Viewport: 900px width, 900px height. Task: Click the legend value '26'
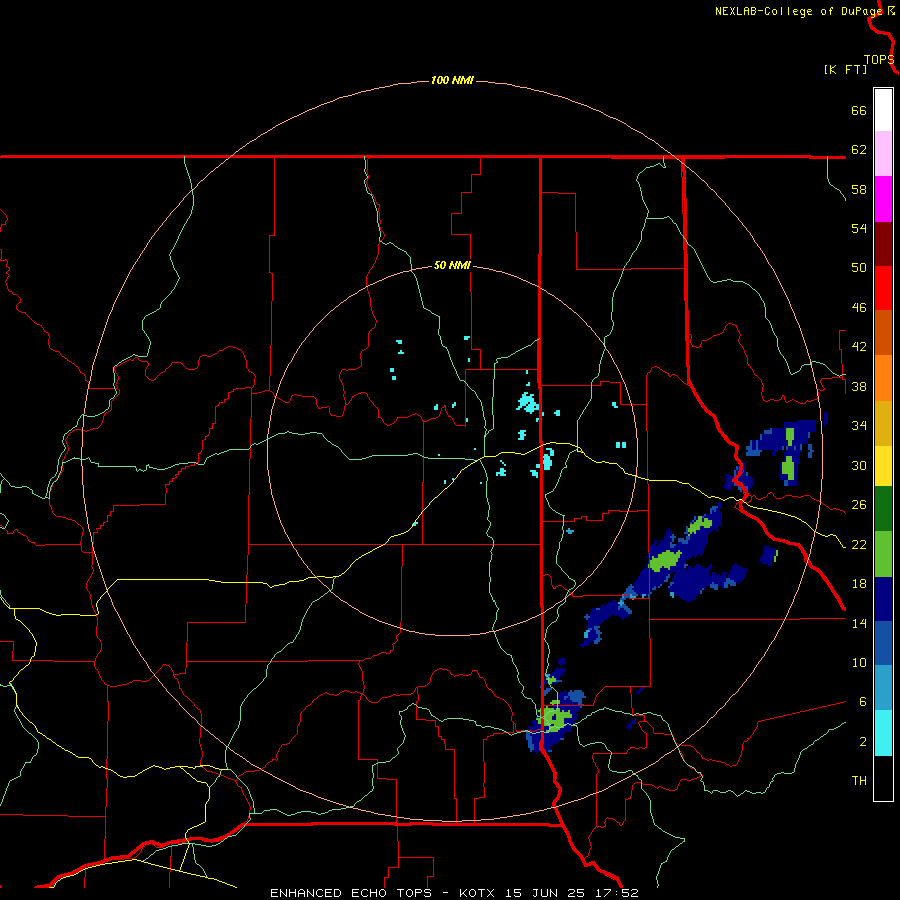click(859, 505)
